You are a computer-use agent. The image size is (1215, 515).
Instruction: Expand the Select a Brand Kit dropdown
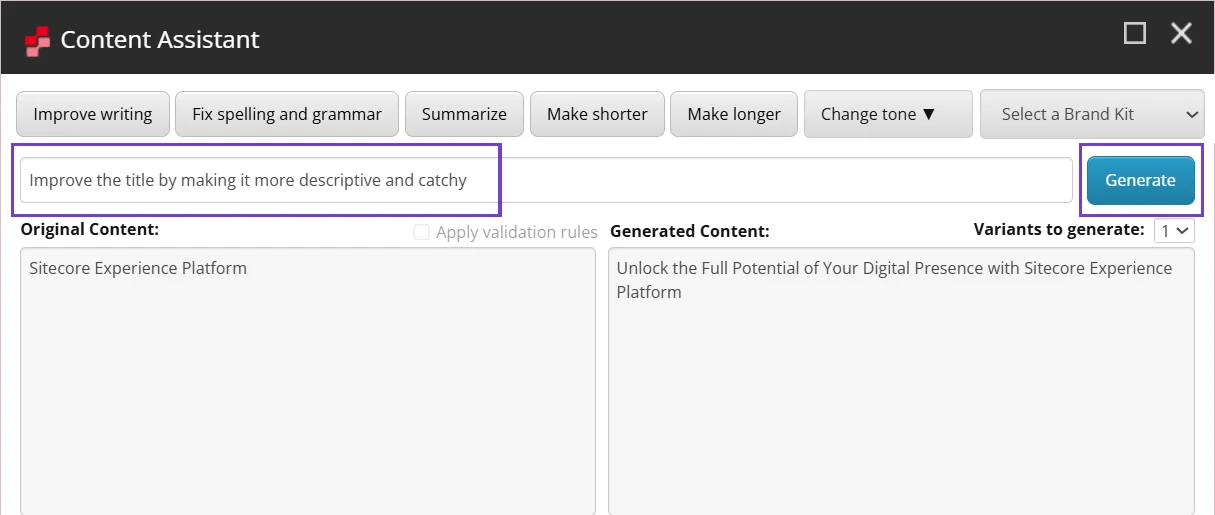(x=1092, y=114)
